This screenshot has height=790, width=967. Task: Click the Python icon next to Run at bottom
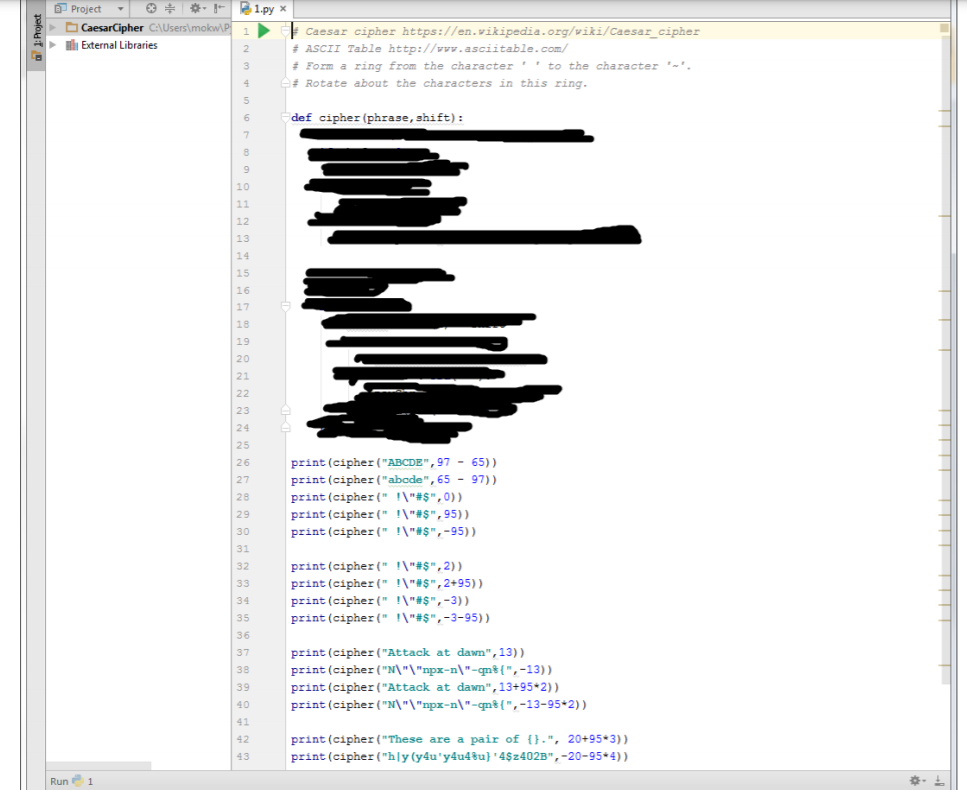(75, 780)
